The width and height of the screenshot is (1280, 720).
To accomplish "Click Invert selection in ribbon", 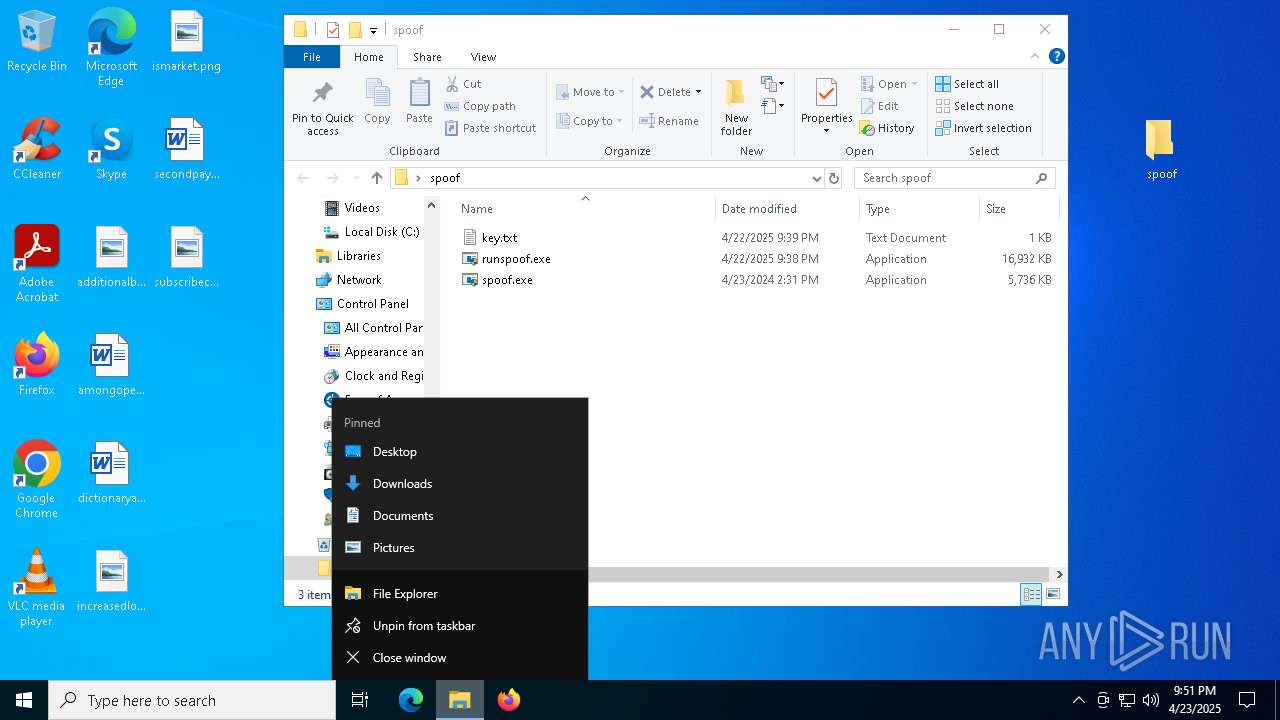I will [x=983, y=128].
